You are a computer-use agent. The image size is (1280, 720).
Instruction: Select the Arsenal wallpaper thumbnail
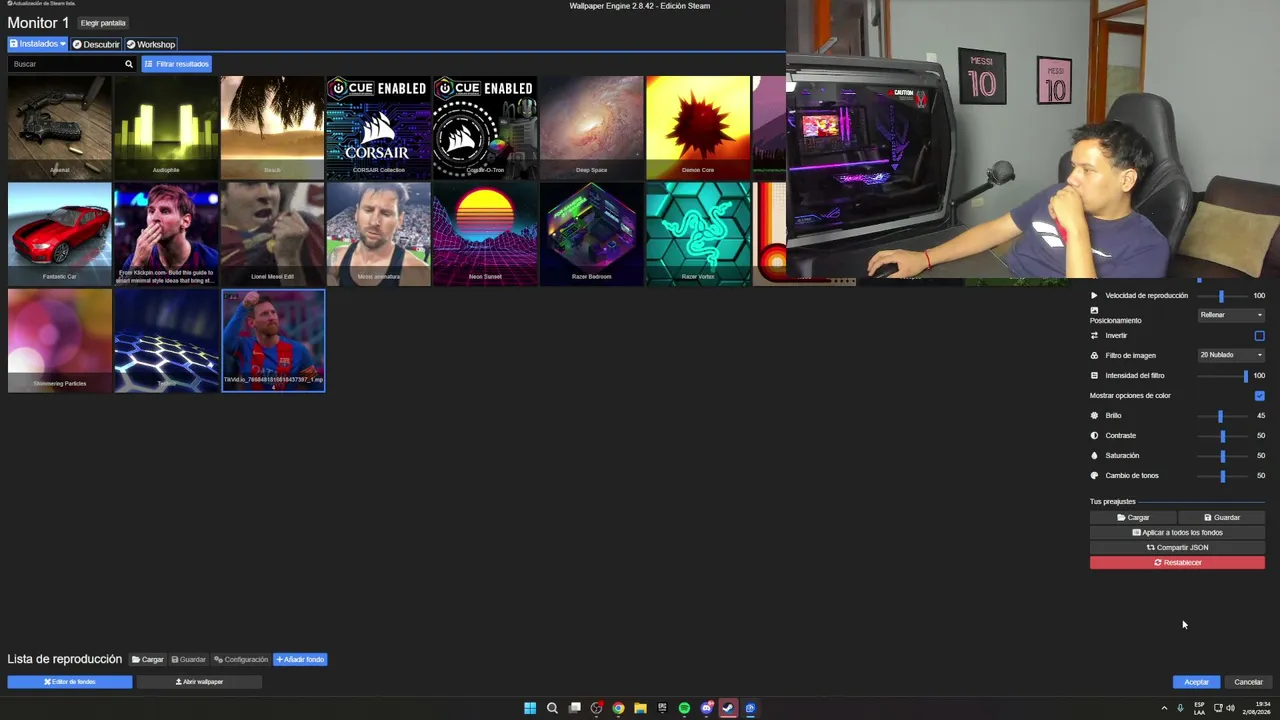pos(60,127)
